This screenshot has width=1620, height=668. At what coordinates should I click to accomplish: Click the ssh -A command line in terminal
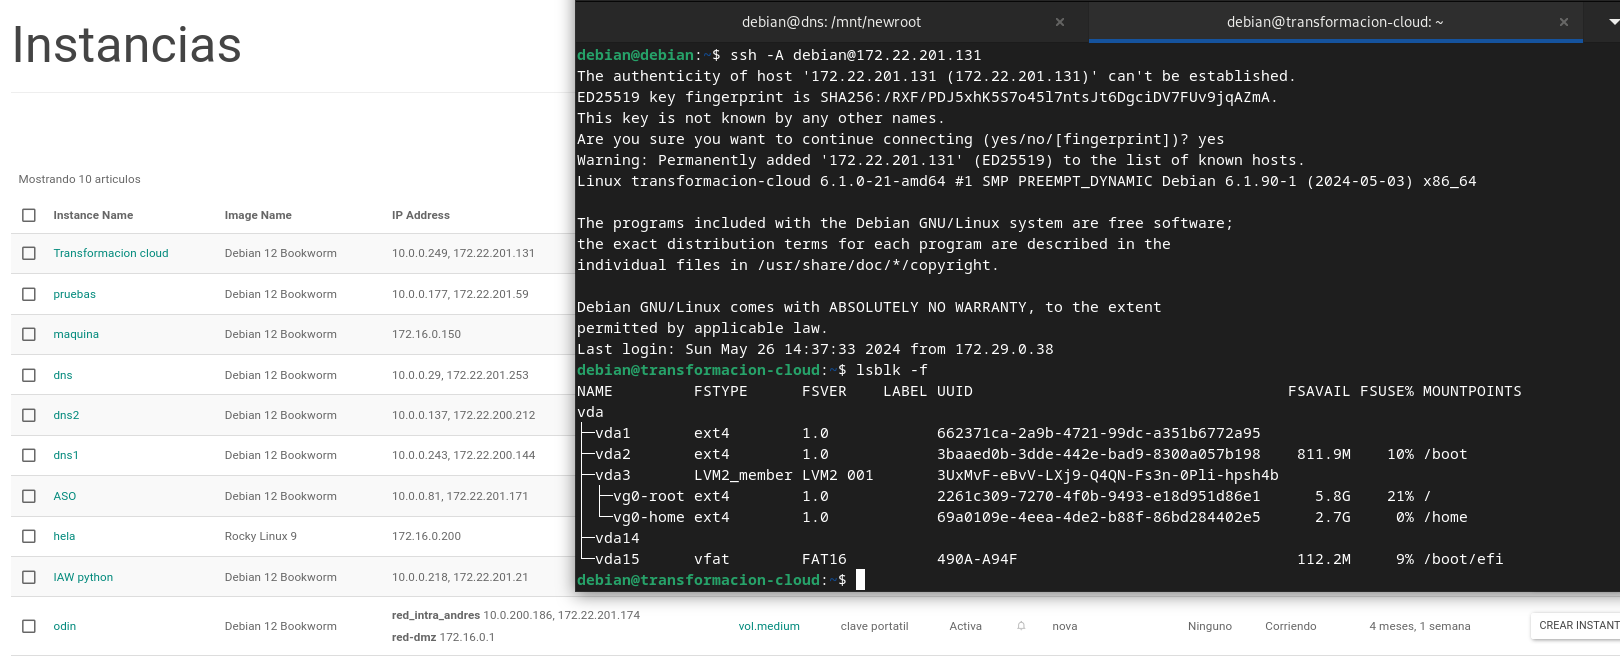(856, 55)
